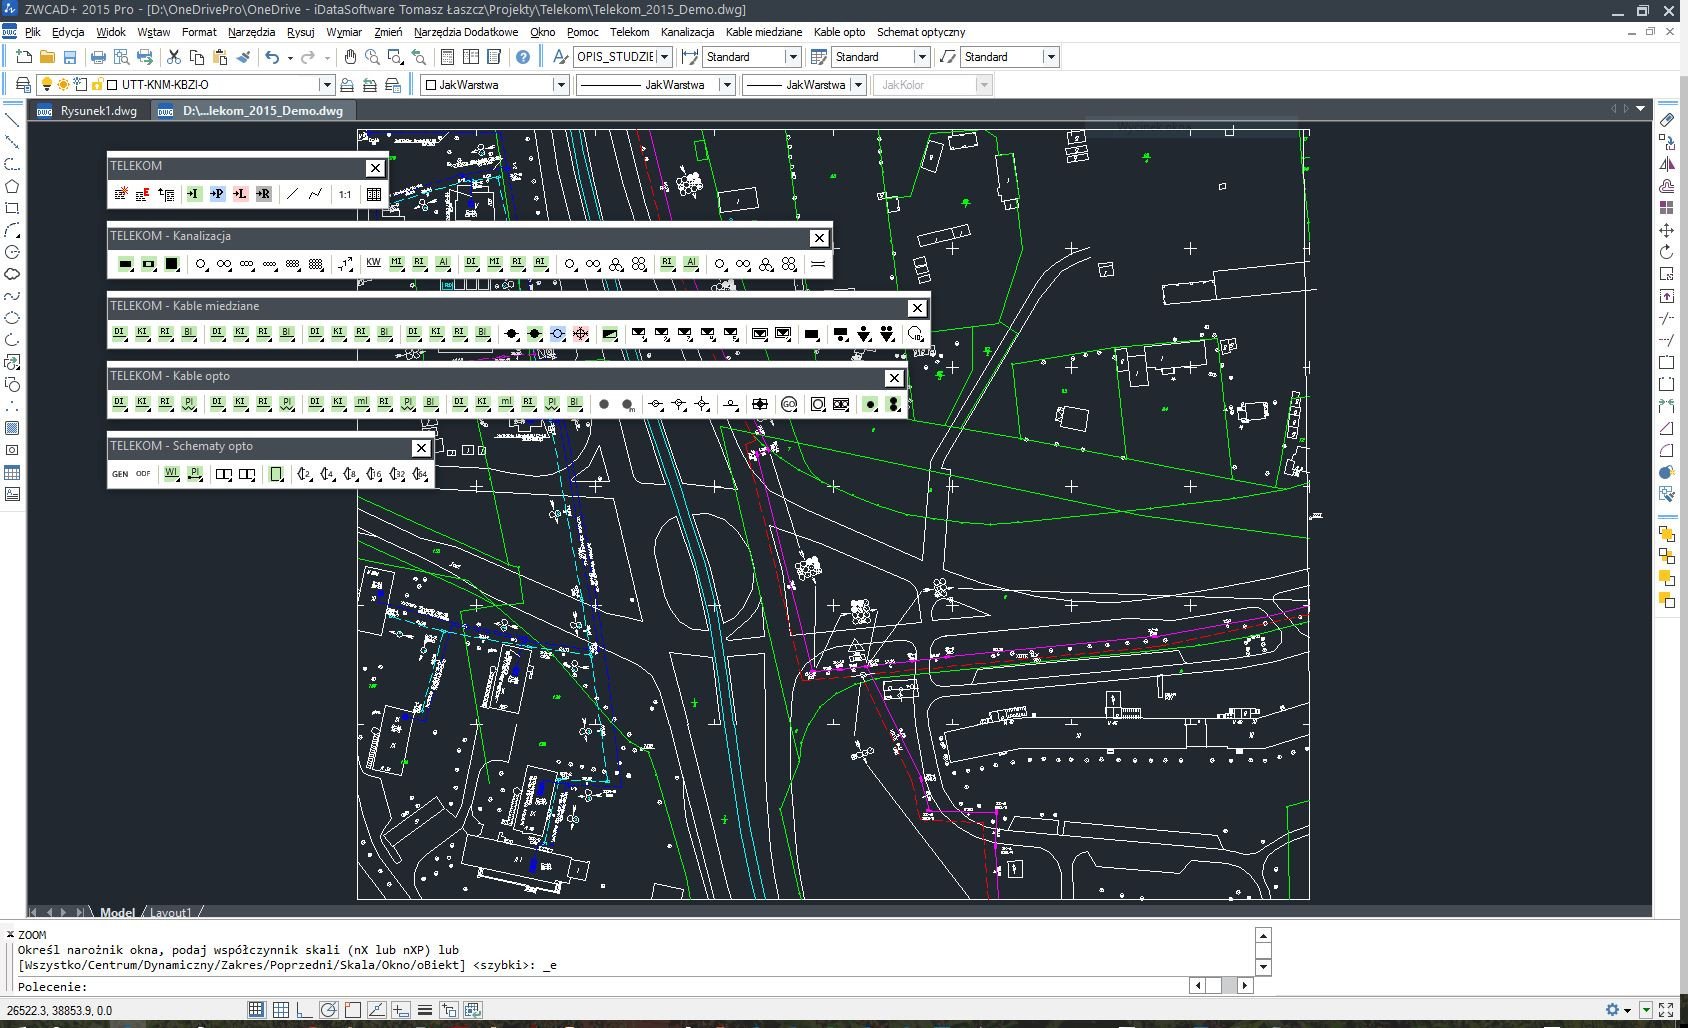Open the undo history dropdown arrow
This screenshot has width=1688, height=1028.
[x=290, y=57]
